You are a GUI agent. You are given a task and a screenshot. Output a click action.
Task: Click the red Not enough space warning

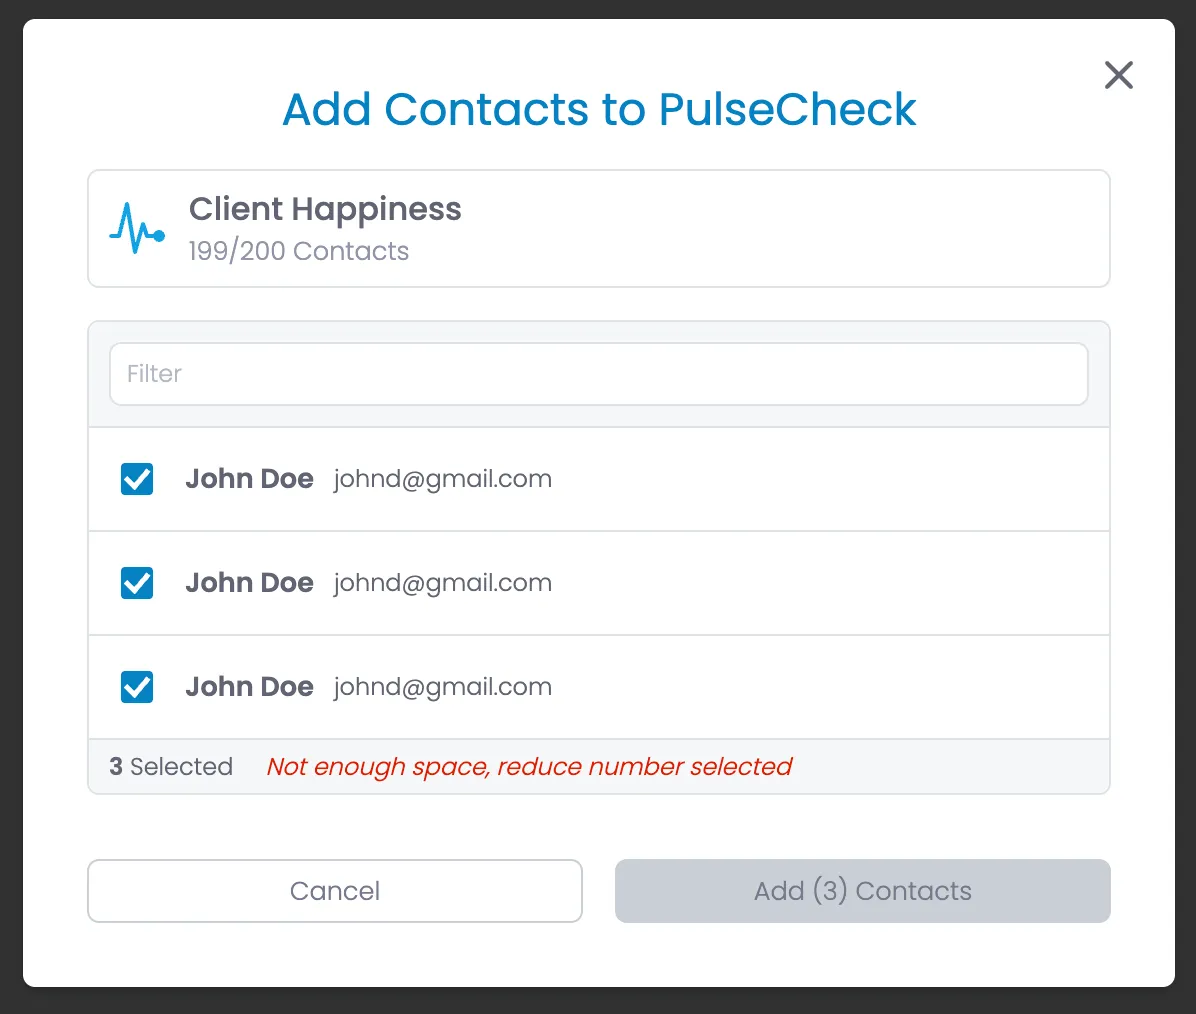(x=529, y=766)
